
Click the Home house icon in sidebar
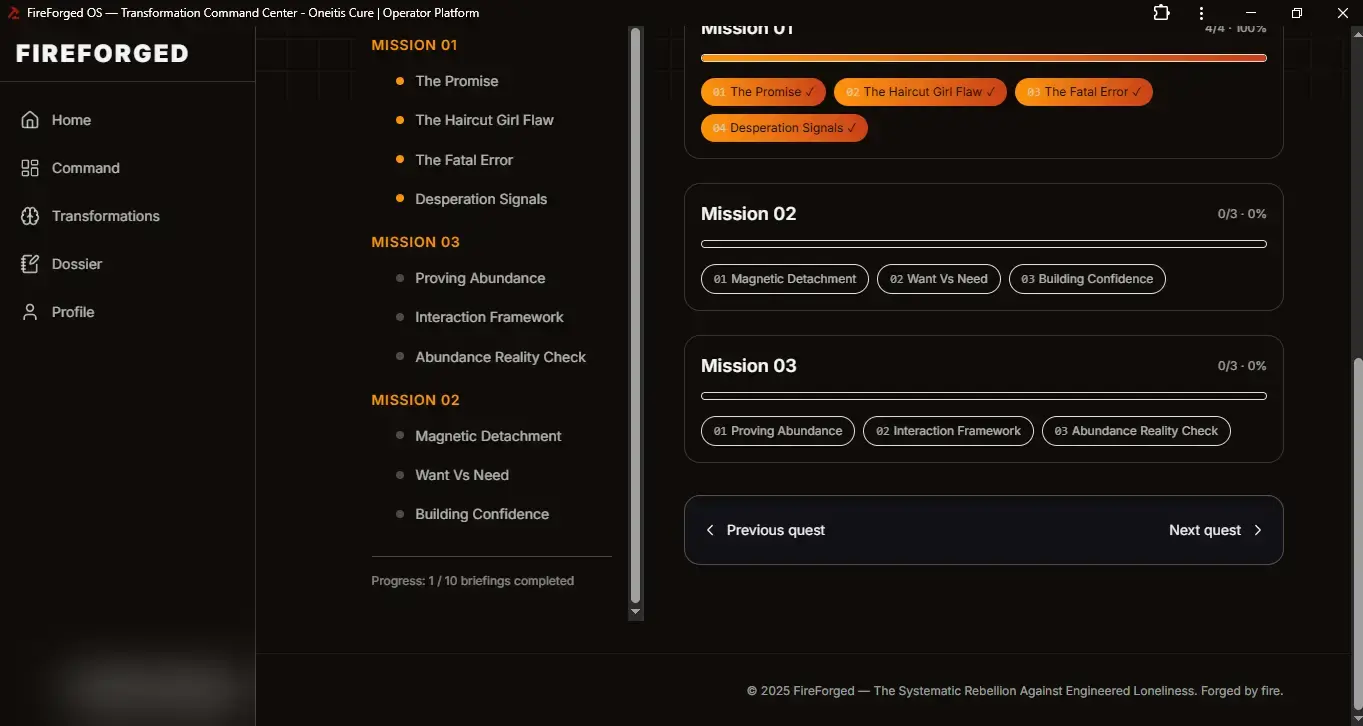(x=30, y=120)
